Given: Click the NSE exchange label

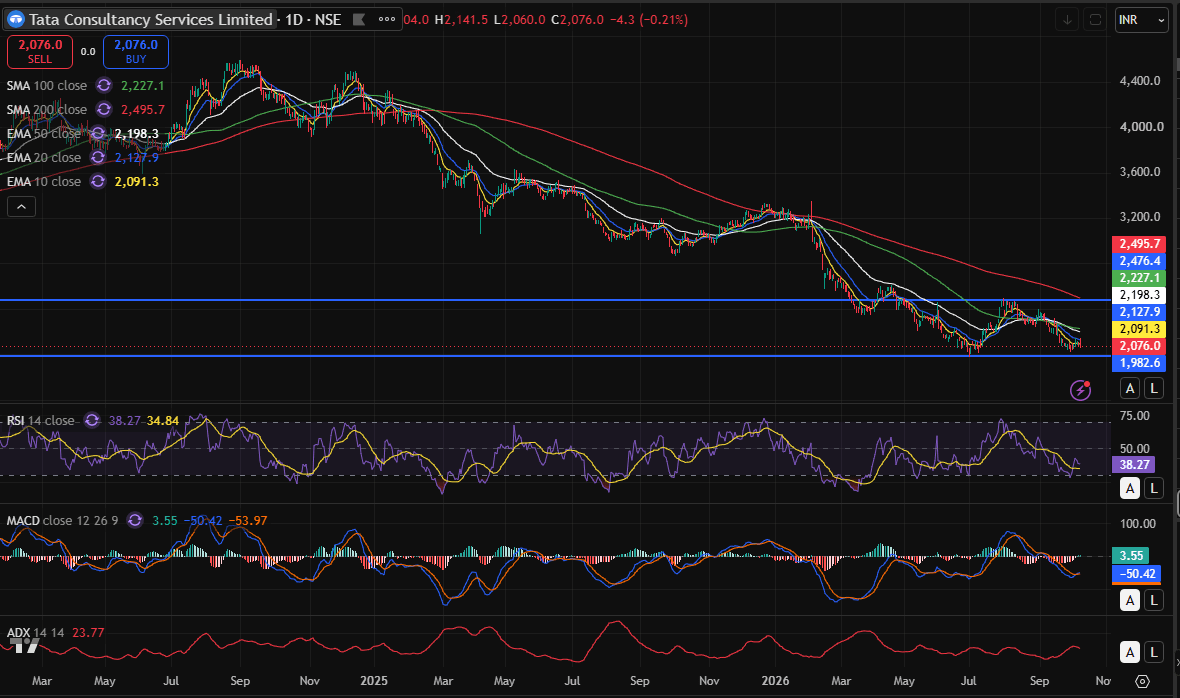Looking at the screenshot, I should coord(328,20).
